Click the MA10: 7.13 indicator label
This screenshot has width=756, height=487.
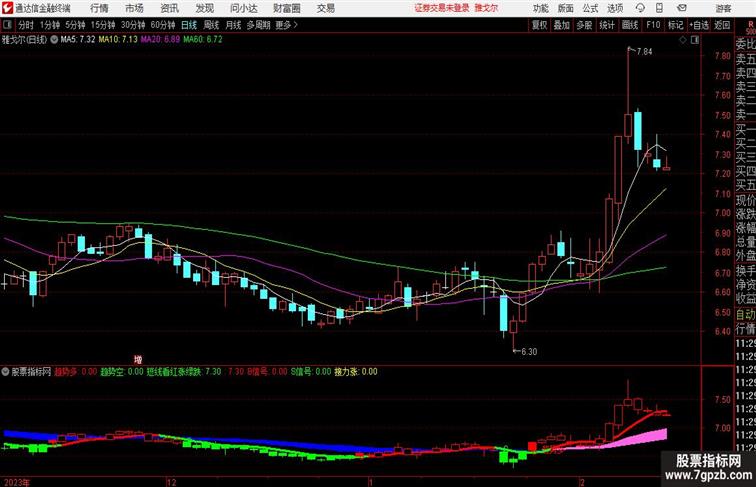coord(118,40)
